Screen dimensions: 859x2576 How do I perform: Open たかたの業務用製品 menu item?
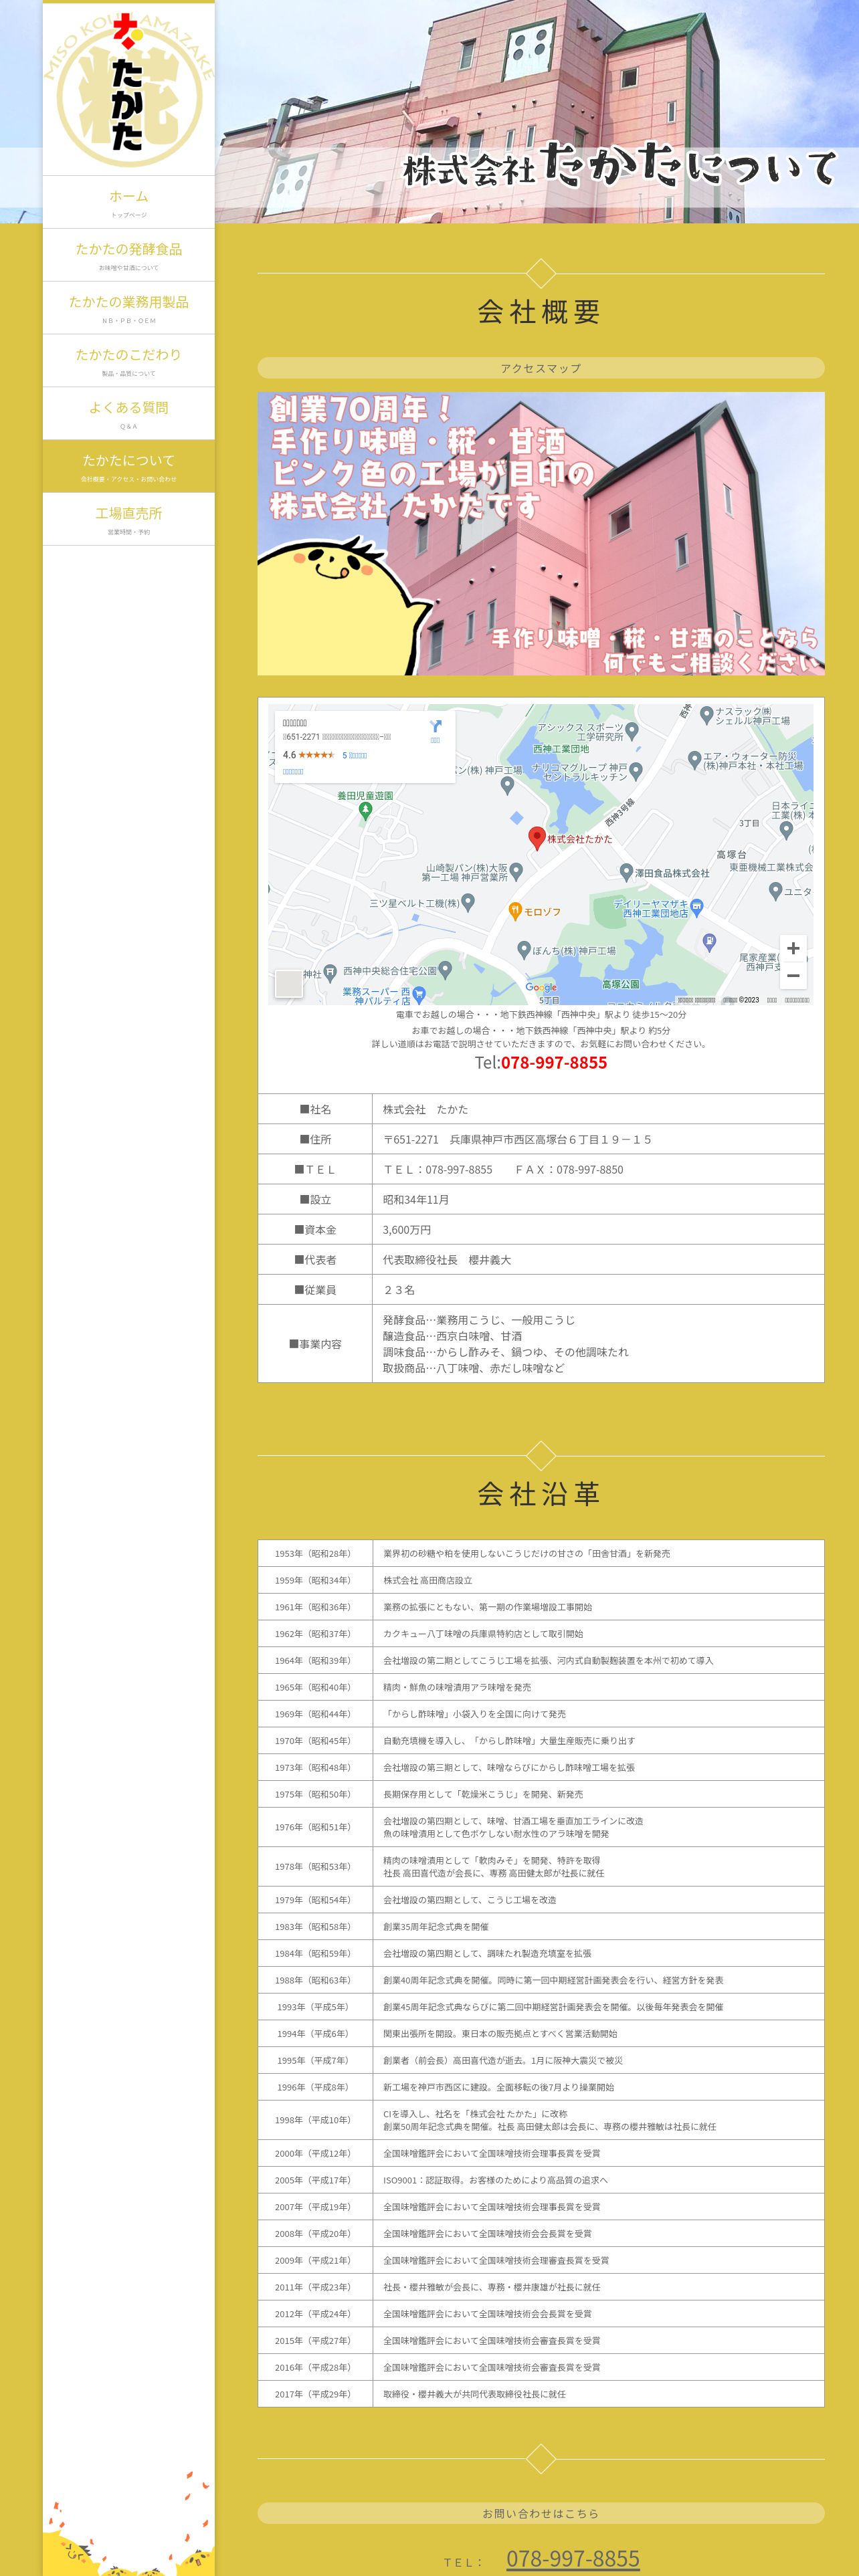[x=129, y=308]
